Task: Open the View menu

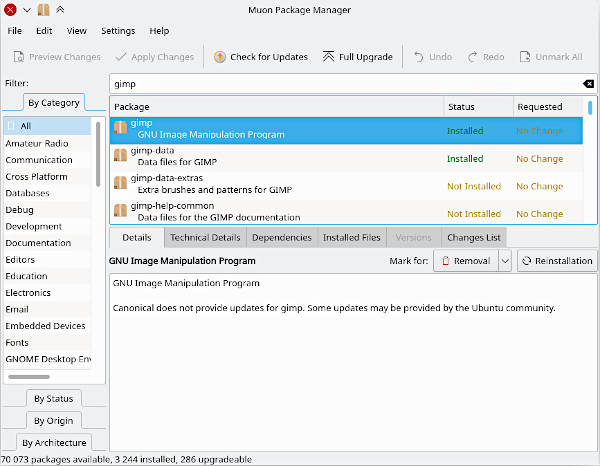Action: pyautogui.click(x=77, y=31)
